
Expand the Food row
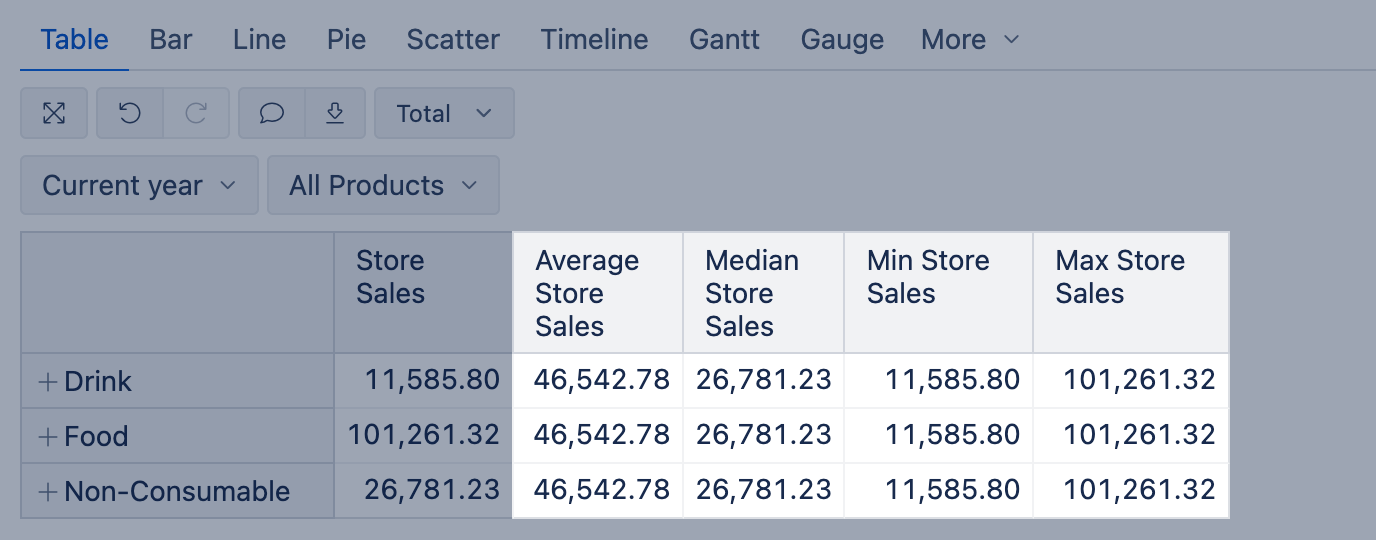tap(47, 436)
